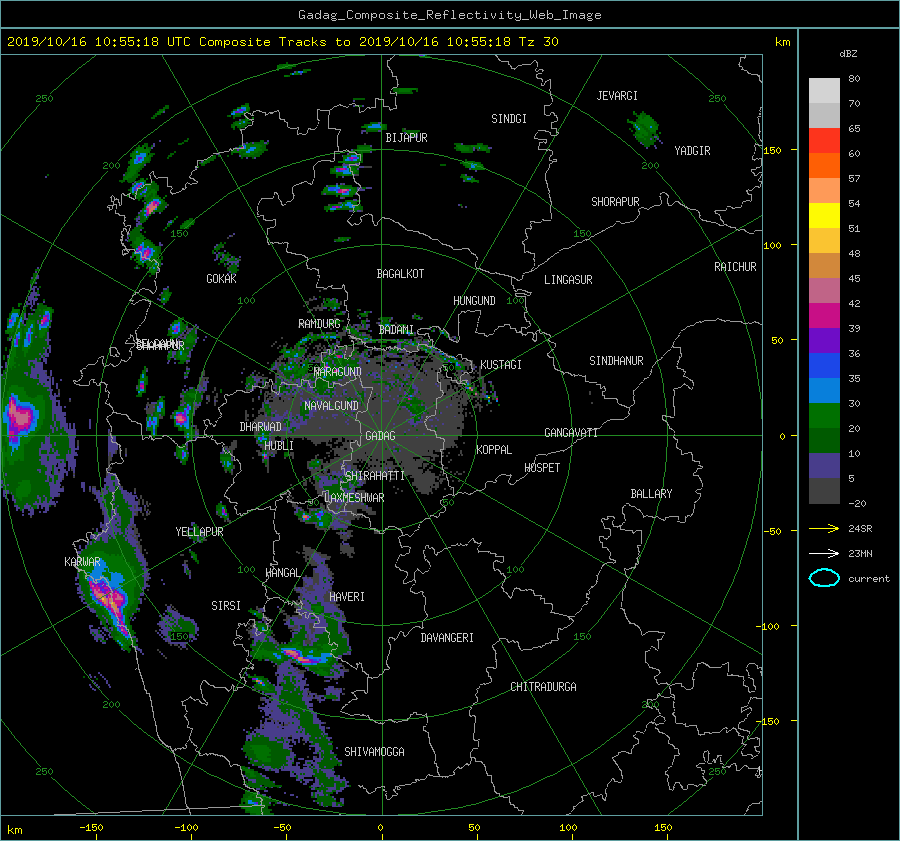Click the SIRSI city label

click(226, 606)
